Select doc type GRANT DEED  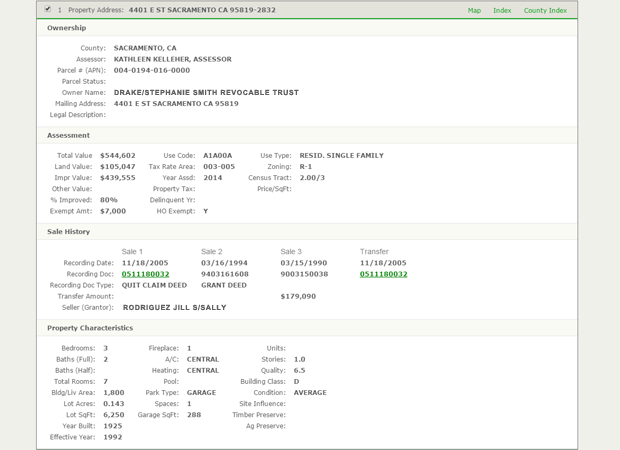[224, 285]
